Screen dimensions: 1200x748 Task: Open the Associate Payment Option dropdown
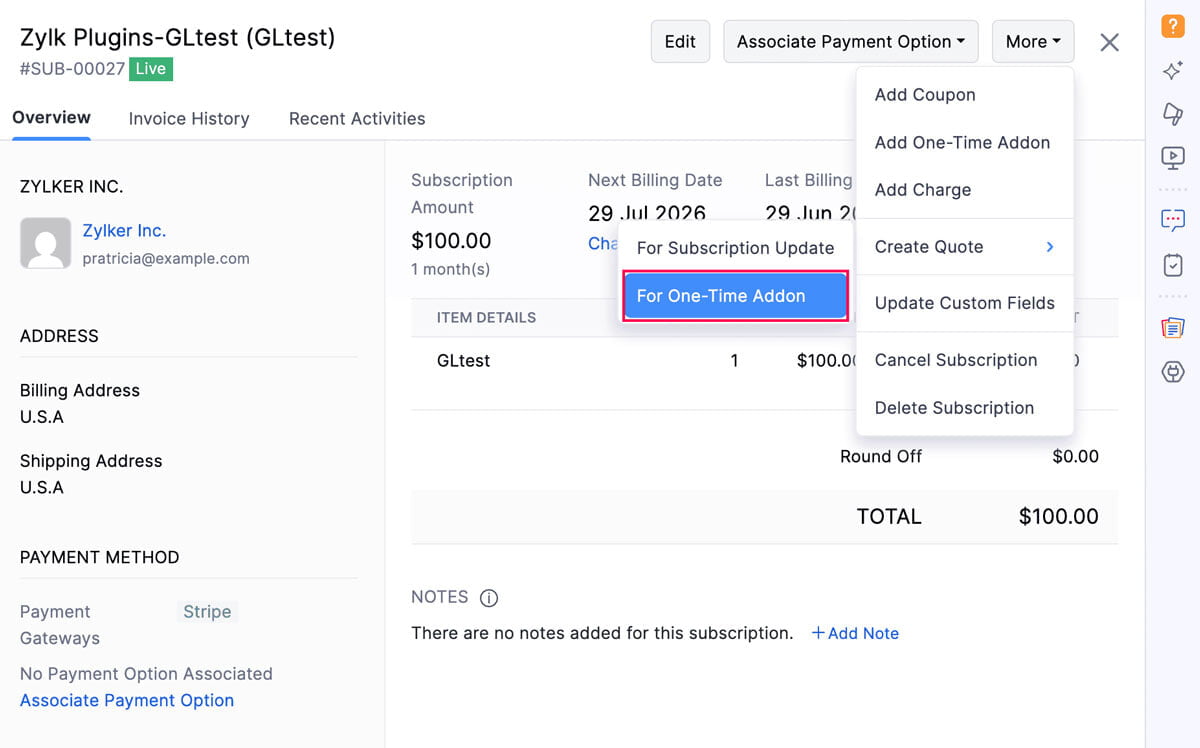click(x=851, y=42)
